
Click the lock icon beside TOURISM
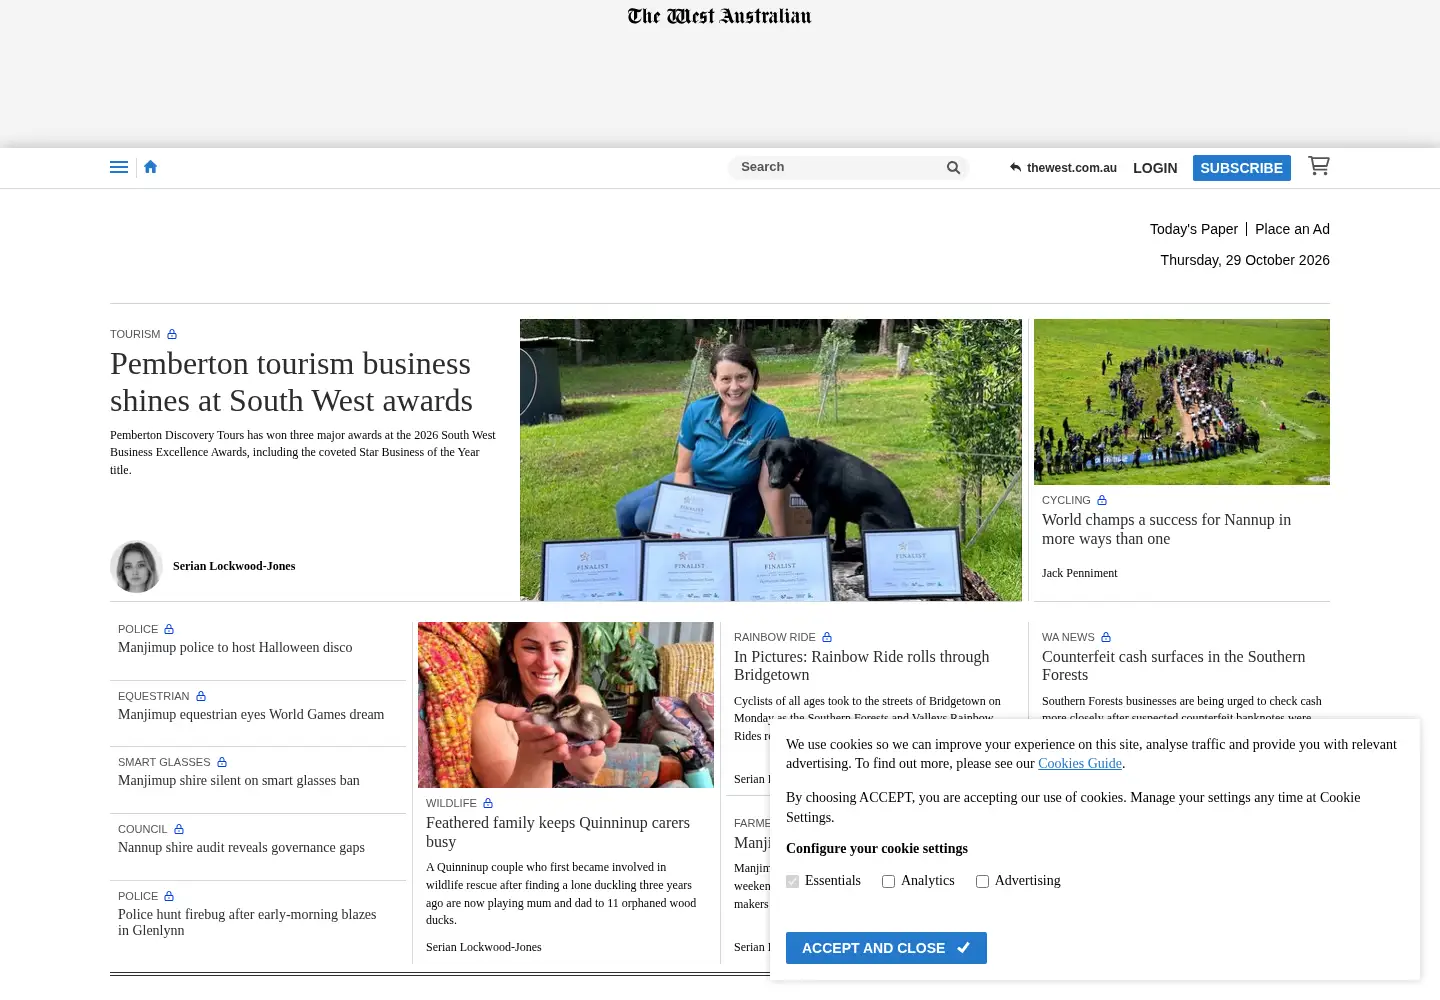click(x=172, y=334)
